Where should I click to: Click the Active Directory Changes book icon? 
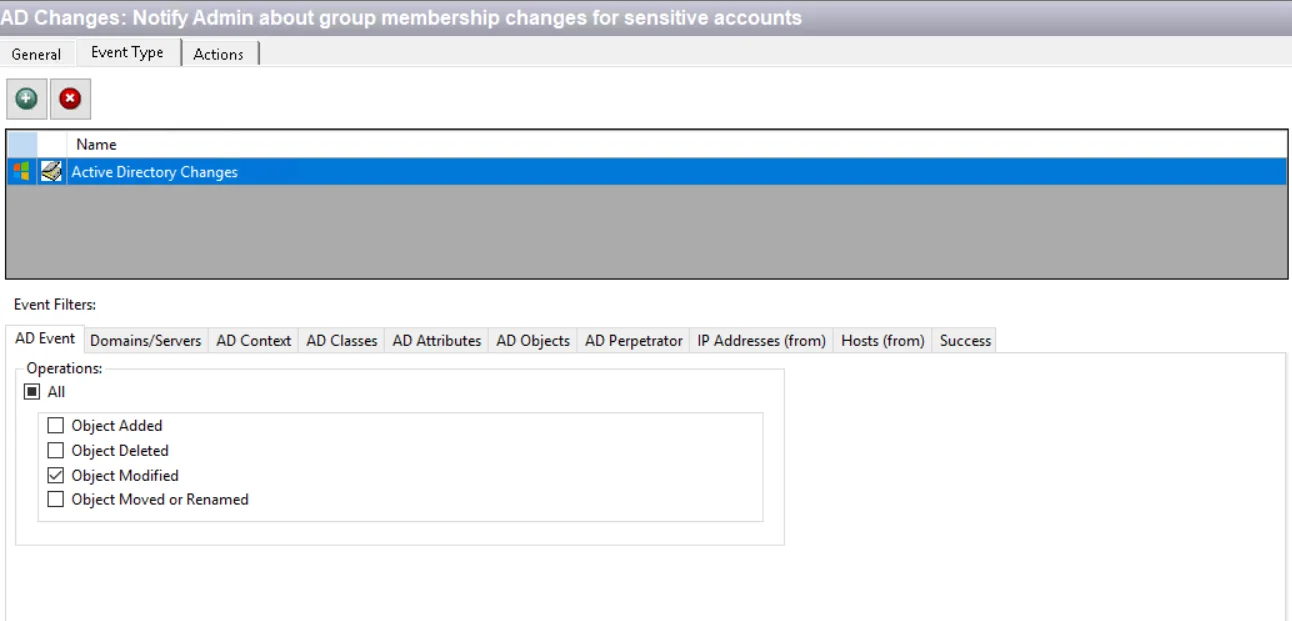[x=51, y=172]
